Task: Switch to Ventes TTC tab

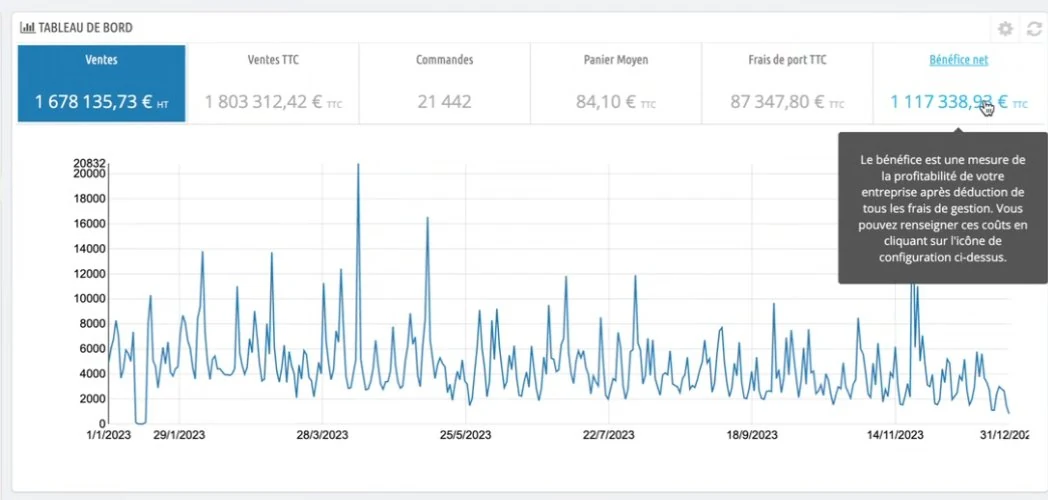Action: [x=273, y=84]
